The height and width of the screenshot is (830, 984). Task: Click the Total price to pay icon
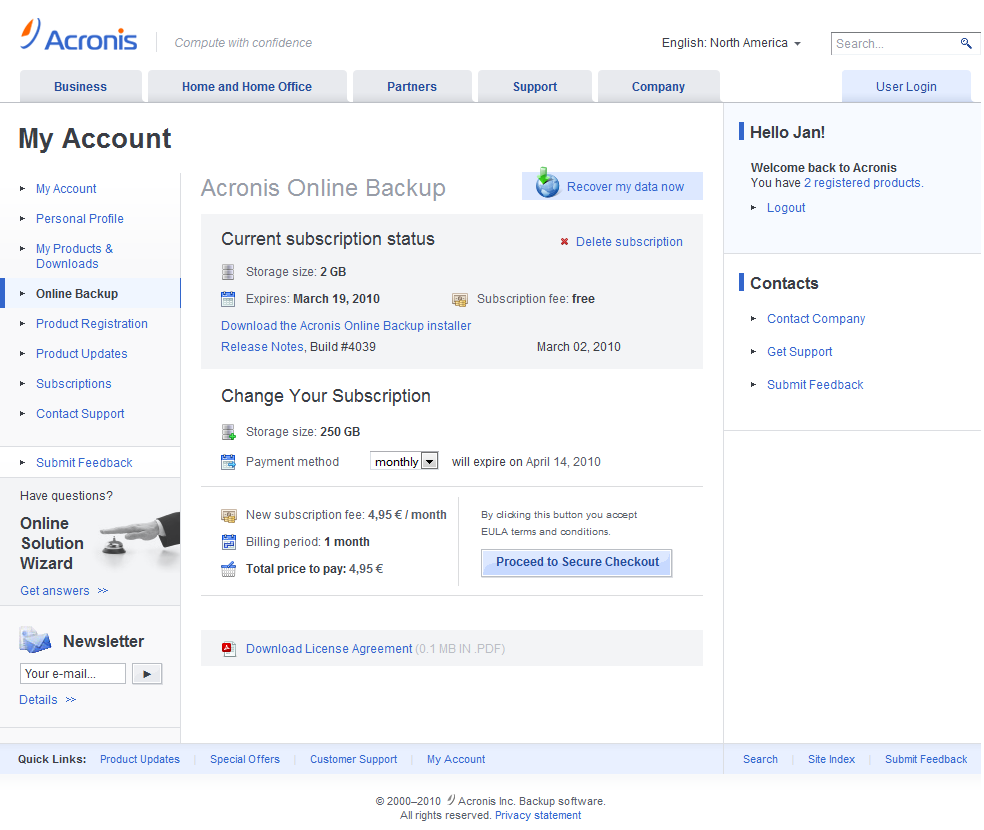pos(228,569)
